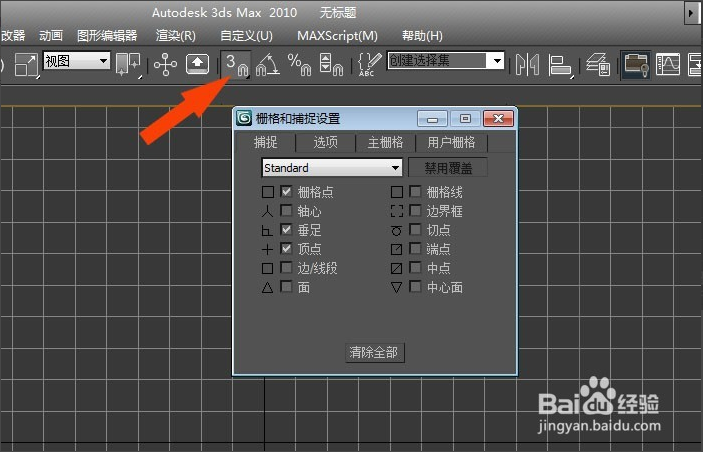Minimize the 栅格和捕捉设置 dialog
This screenshot has height=452, width=703.
click(x=433, y=118)
